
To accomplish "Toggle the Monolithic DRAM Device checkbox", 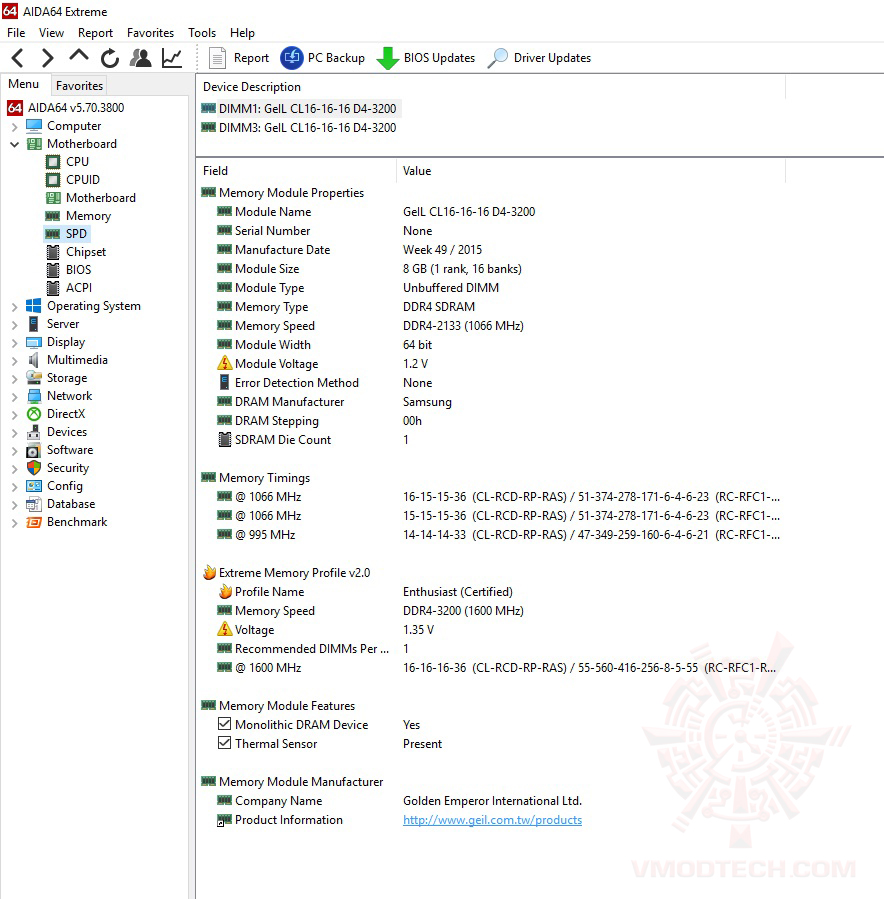I will tap(225, 724).
